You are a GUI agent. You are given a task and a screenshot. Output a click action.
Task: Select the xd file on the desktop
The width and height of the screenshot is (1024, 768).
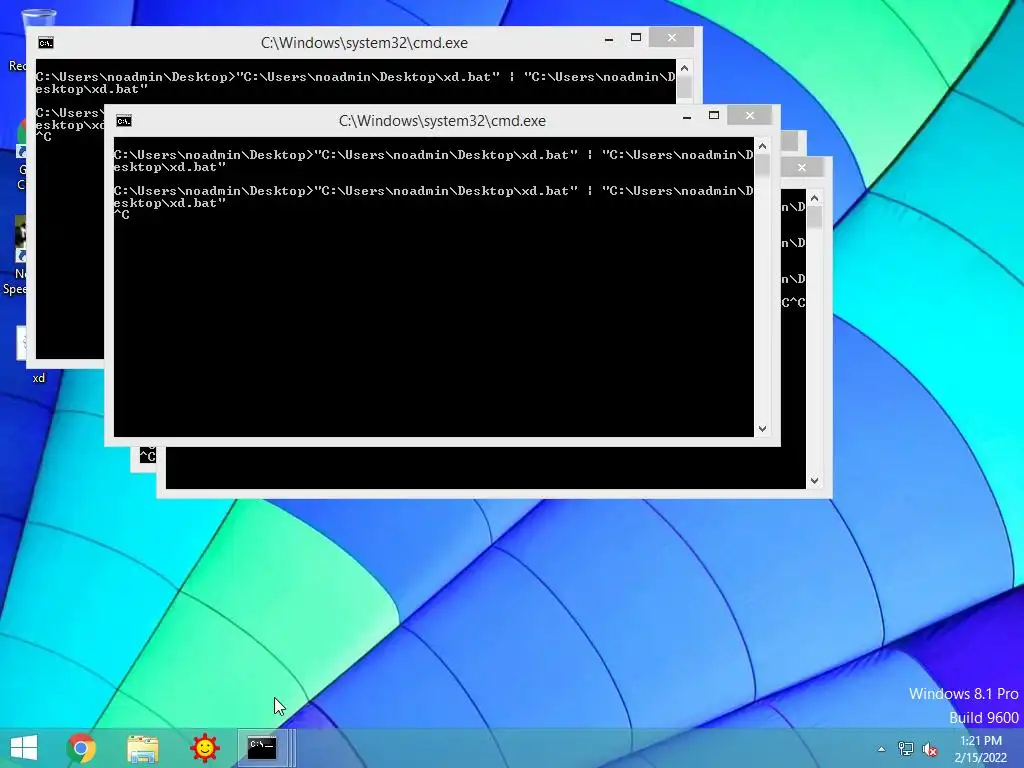tap(26, 356)
